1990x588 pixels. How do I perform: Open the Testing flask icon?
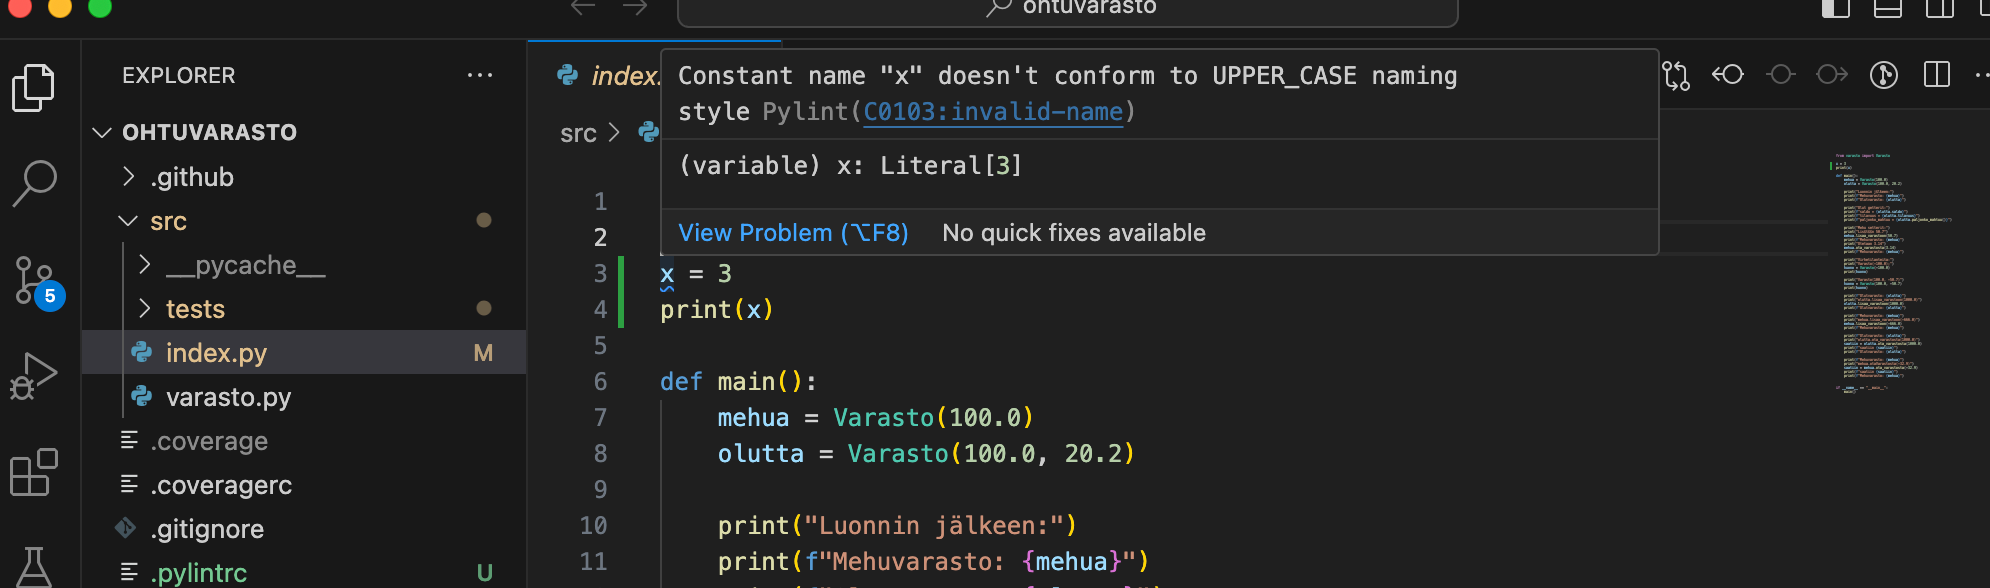(34, 566)
